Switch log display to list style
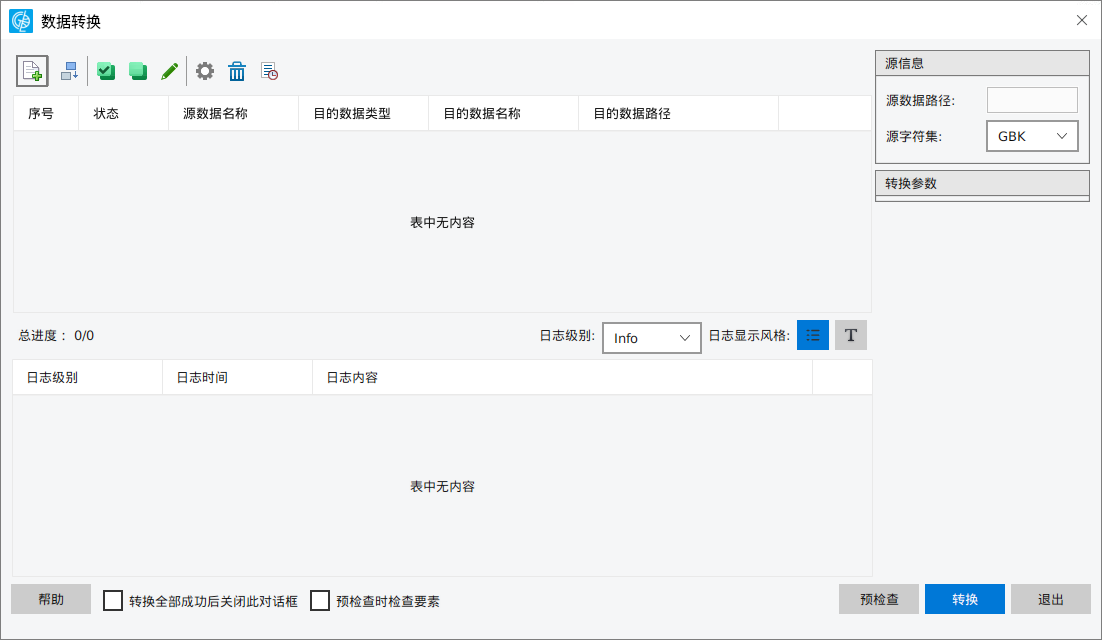Image resolution: width=1102 pixels, height=640 pixels. [x=813, y=336]
